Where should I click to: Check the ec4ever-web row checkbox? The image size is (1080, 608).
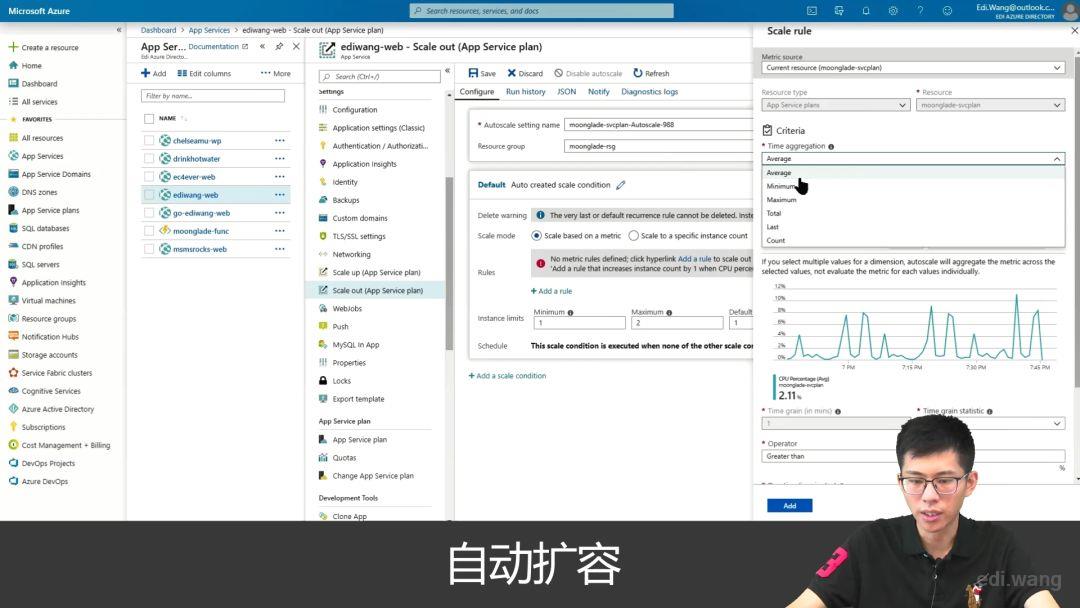149,177
